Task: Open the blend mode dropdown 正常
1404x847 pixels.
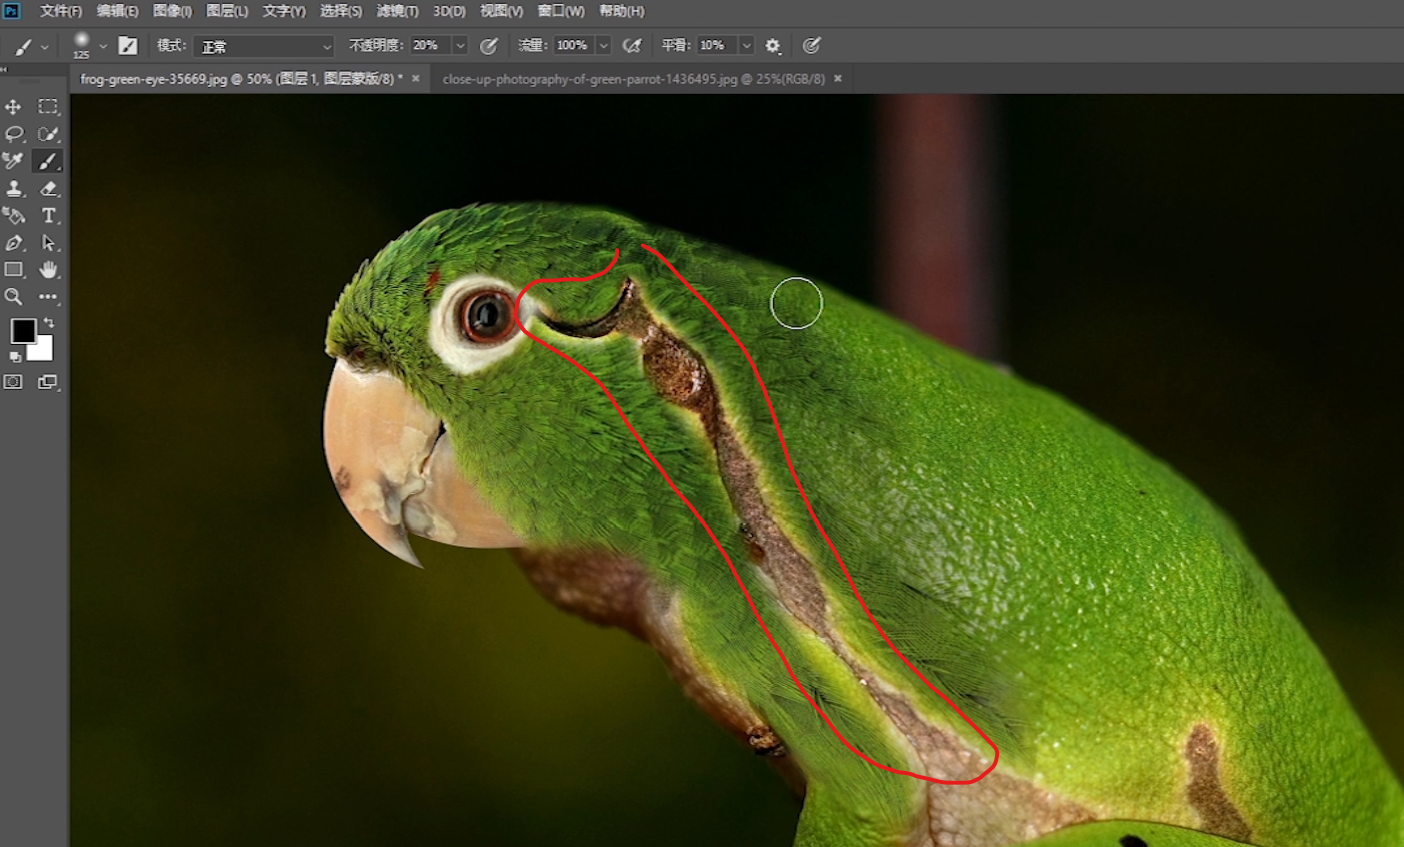Action: click(264, 46)
